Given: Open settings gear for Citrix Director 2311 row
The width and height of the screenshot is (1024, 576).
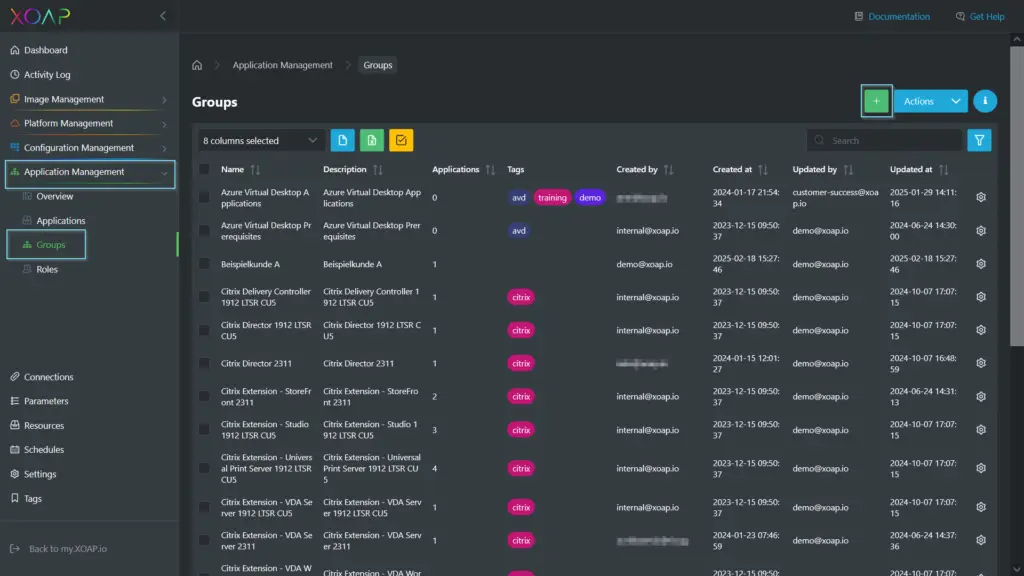Looking at the screenshot, I should tap(980, 363).
